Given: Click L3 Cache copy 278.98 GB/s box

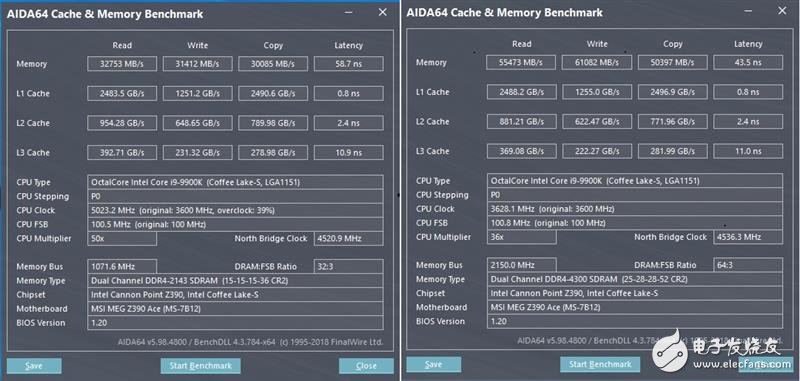Looking at the screenshot, I should click(x=273, y=153).
